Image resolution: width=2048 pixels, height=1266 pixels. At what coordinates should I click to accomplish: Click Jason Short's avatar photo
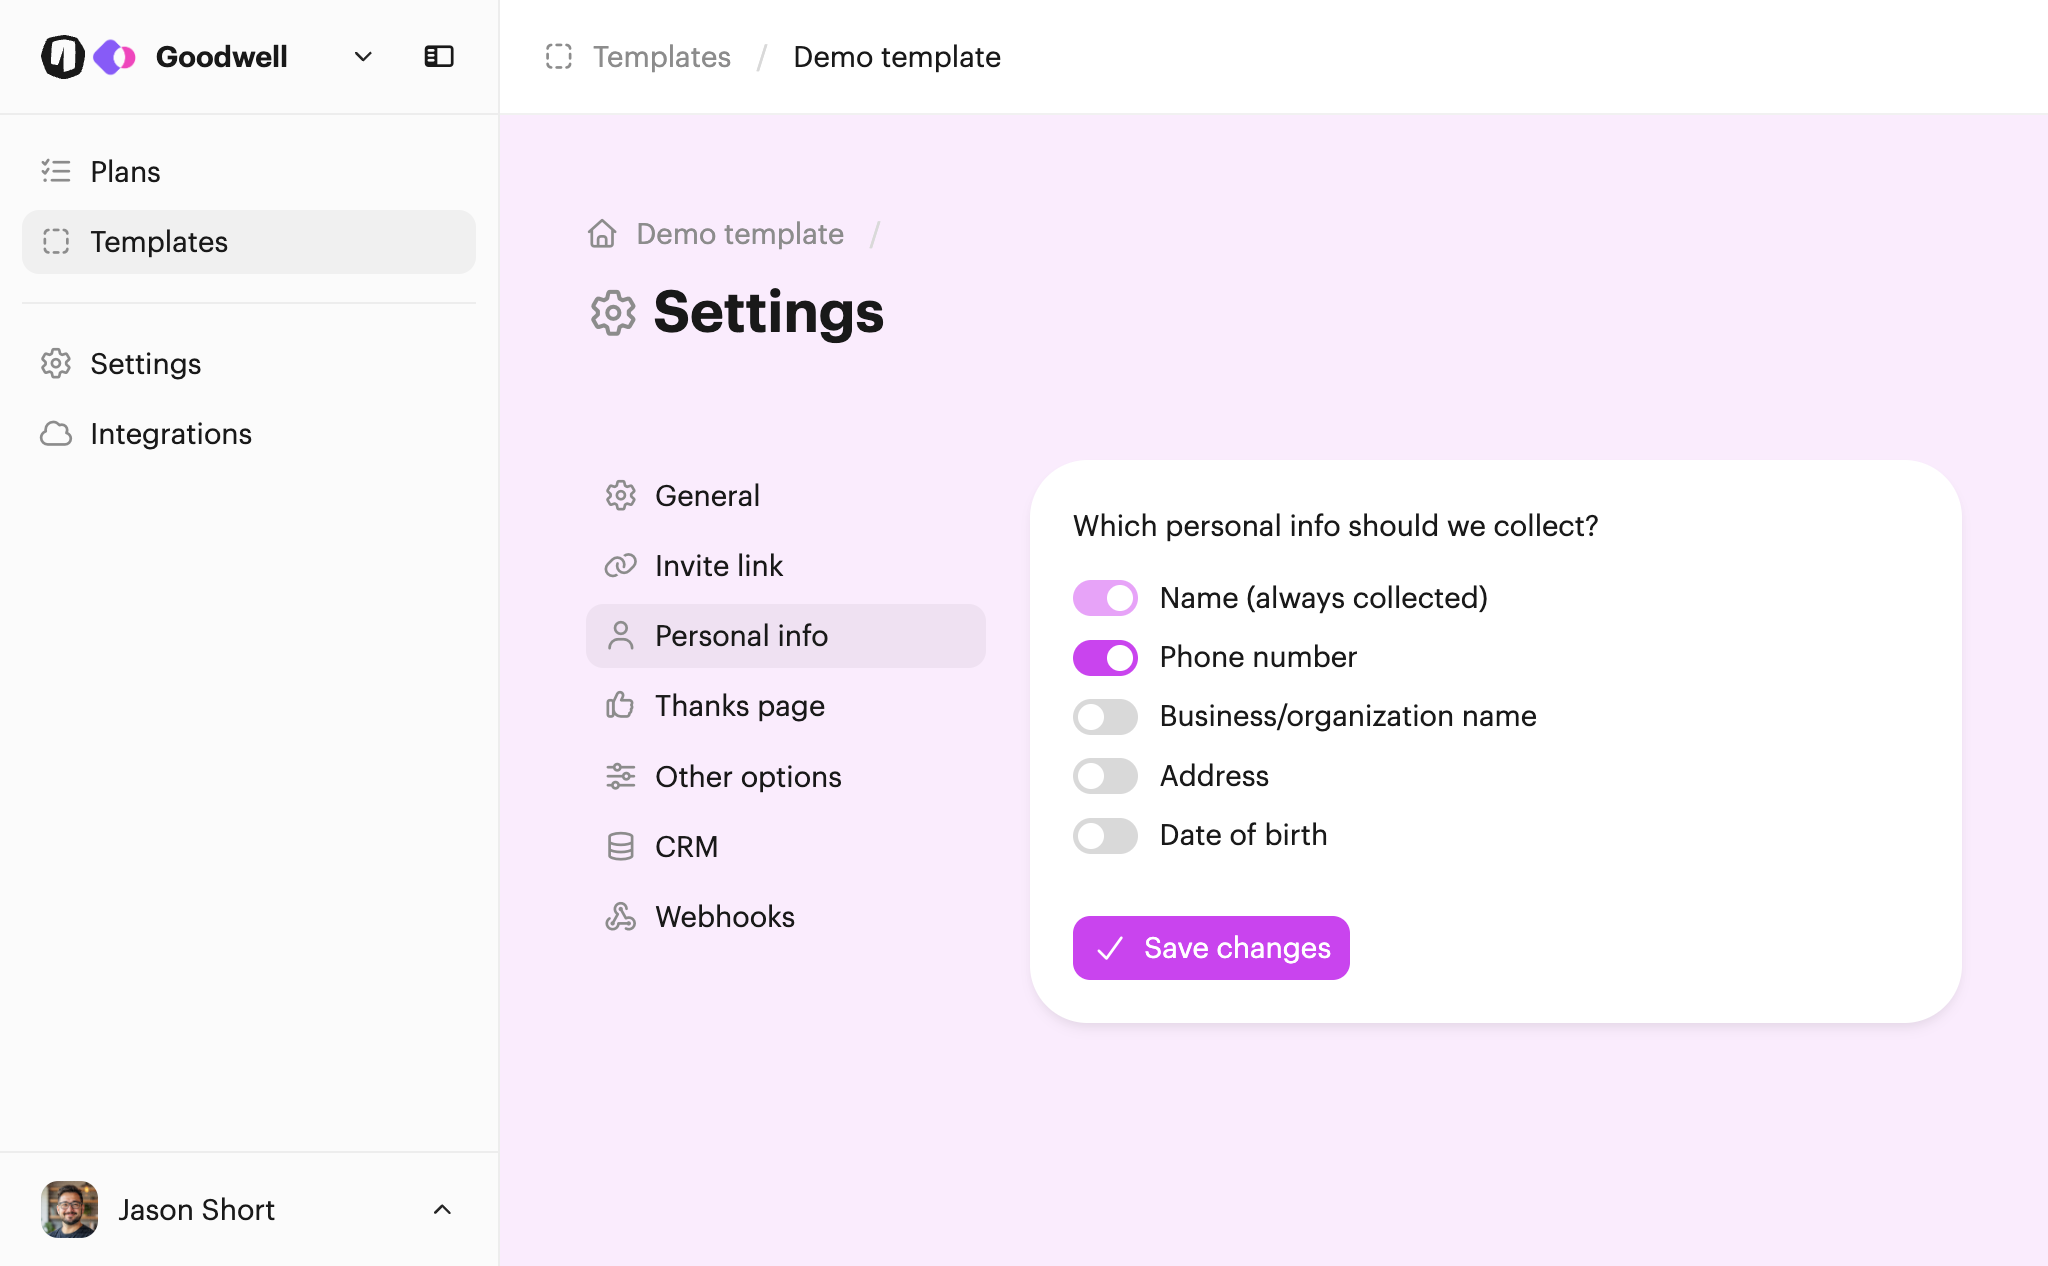(70, 1210)
